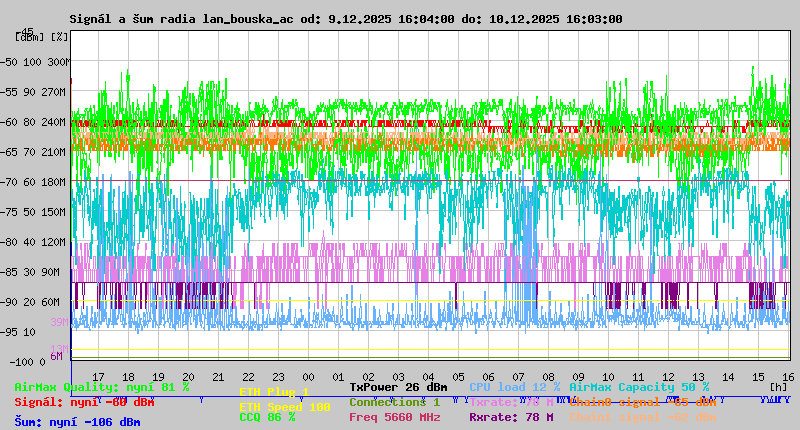
Task: Click the [h] unit label on time axis
Action: (x=780, y=386)
